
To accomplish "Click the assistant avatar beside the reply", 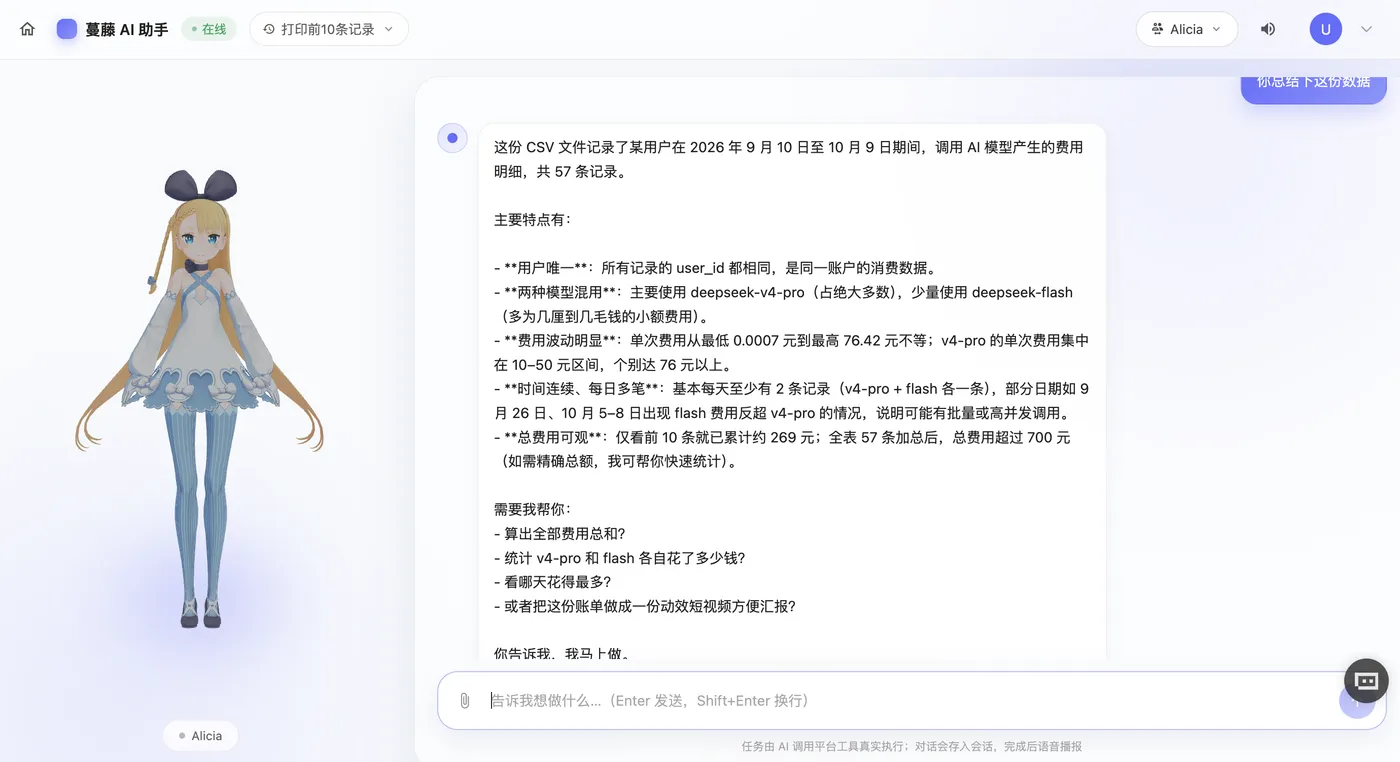I will (x=452, y=138).
